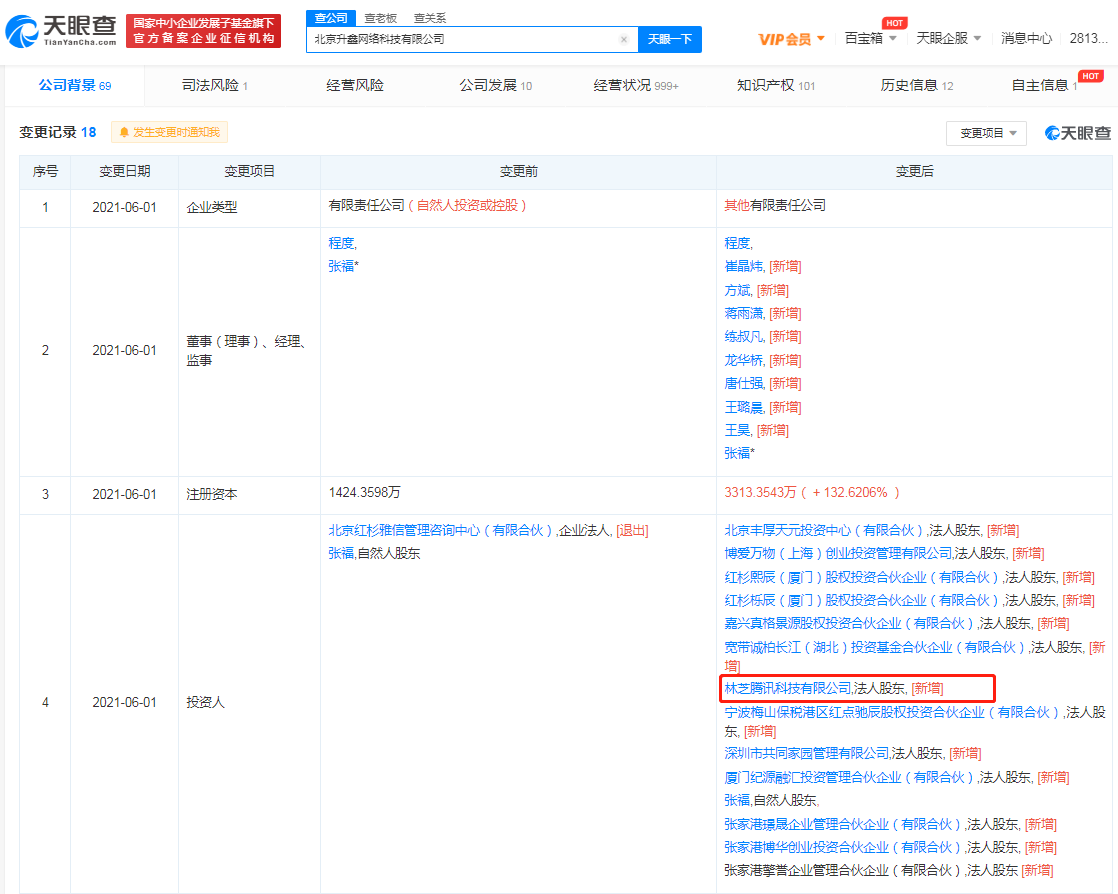Click the bell icon for change notifications
The image size is (1118, 894).
point(124,133)
